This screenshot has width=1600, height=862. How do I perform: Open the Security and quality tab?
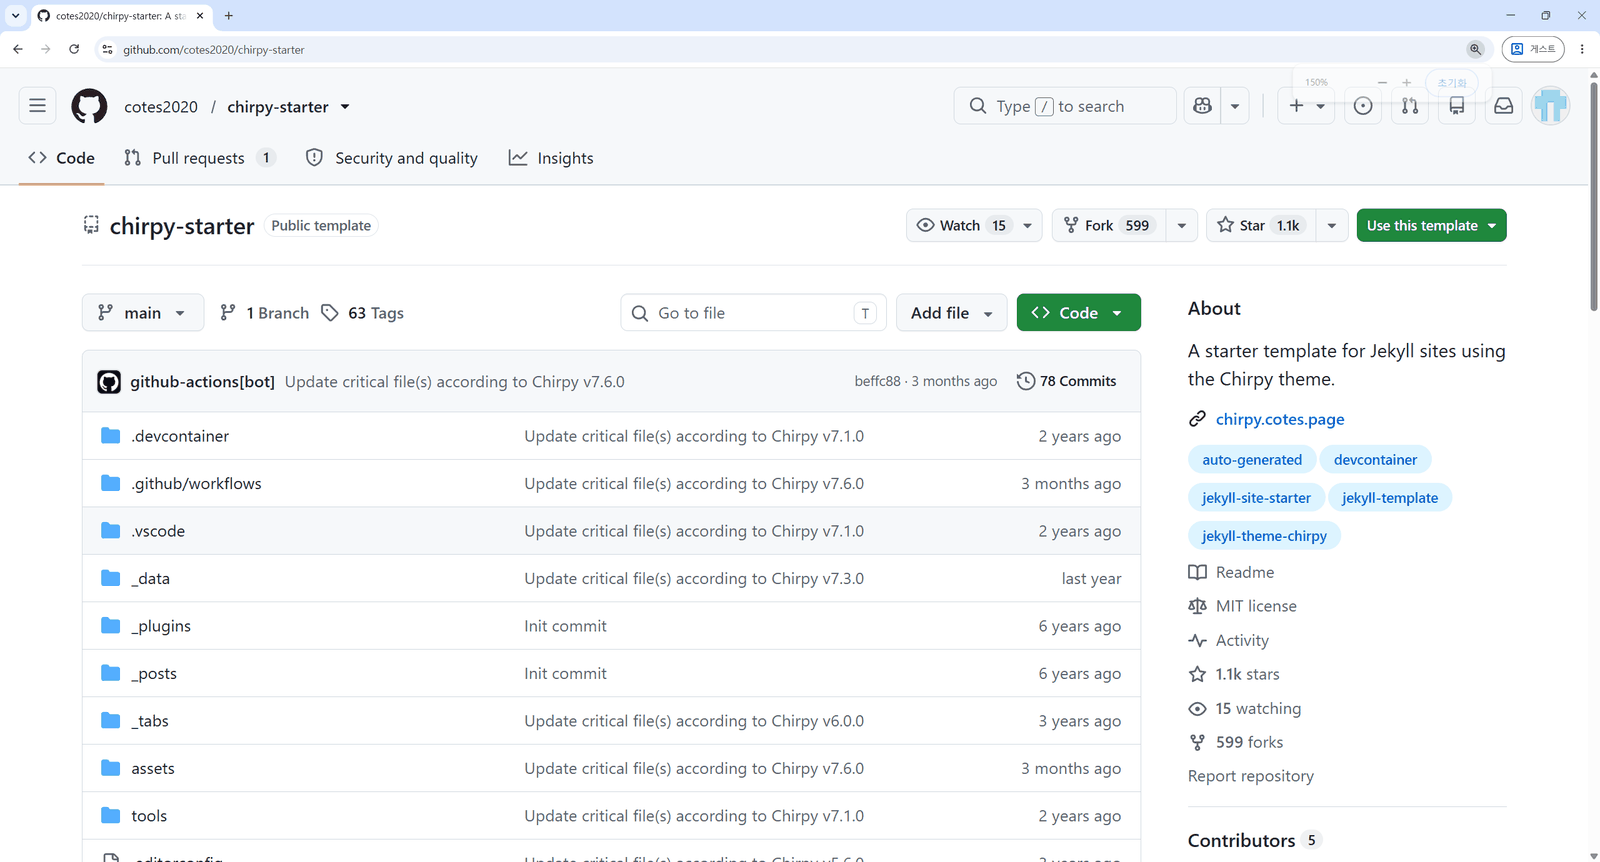coord(392,158)
